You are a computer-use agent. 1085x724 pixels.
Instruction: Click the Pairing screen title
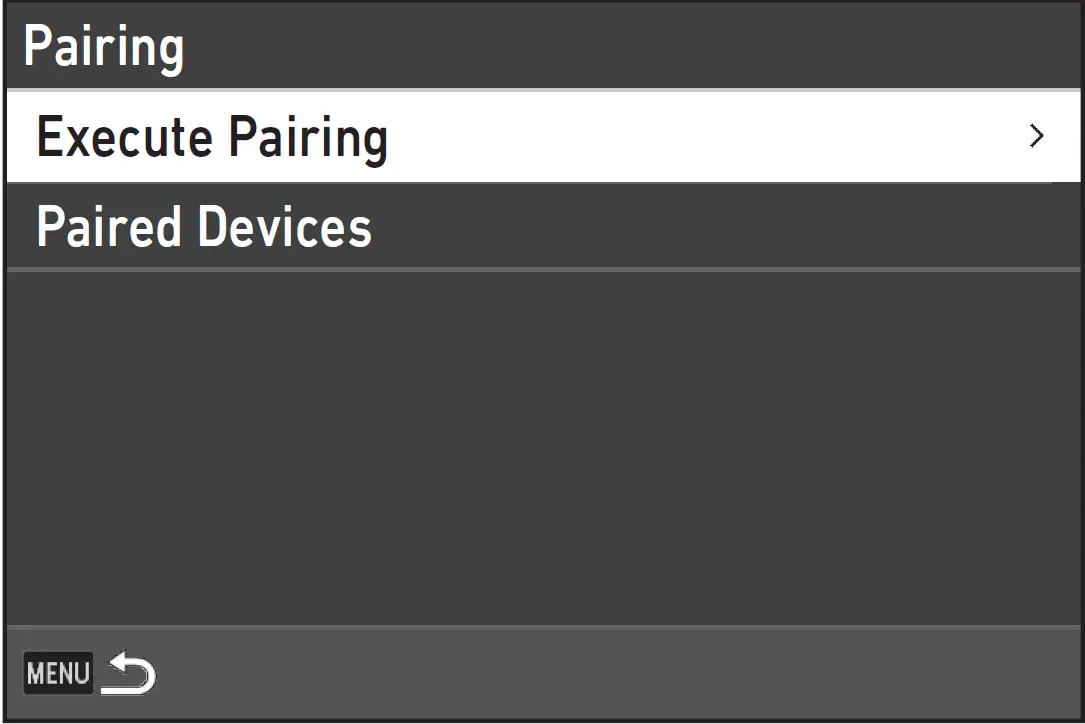coord(104,47)
